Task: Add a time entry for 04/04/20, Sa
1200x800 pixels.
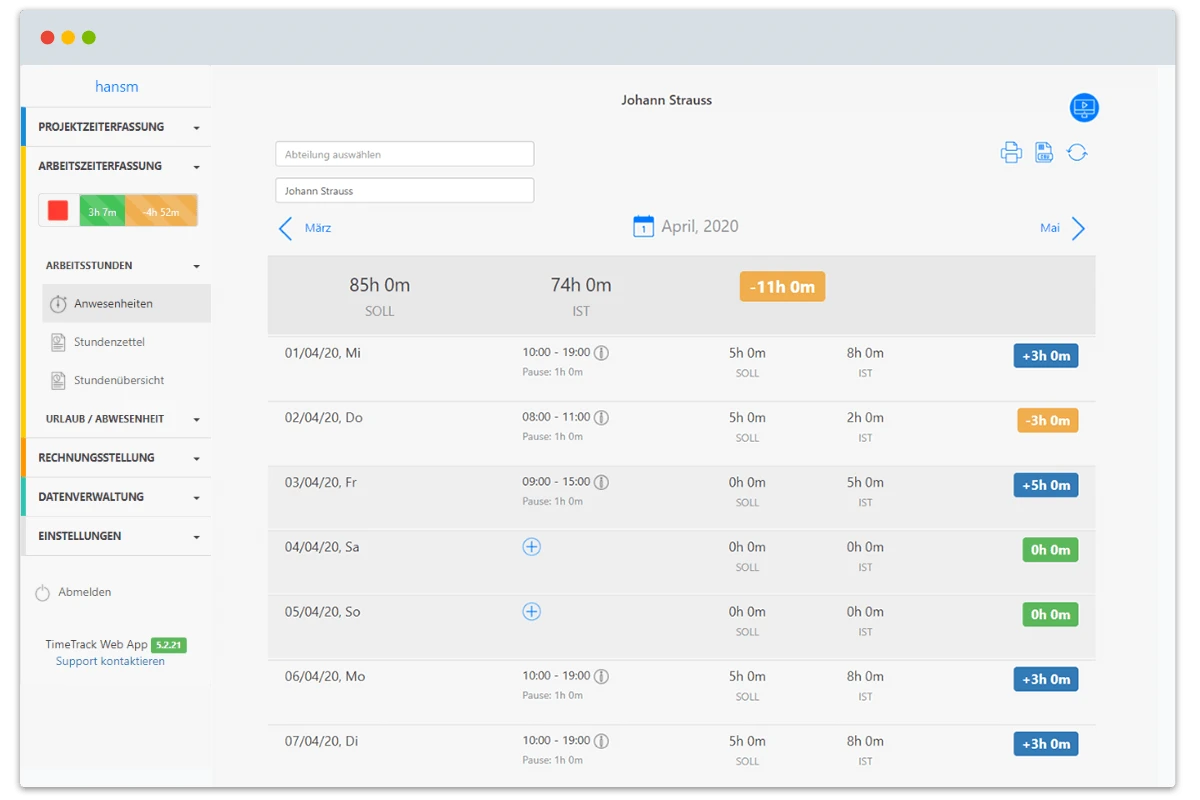Action: [x=531, y=547]
